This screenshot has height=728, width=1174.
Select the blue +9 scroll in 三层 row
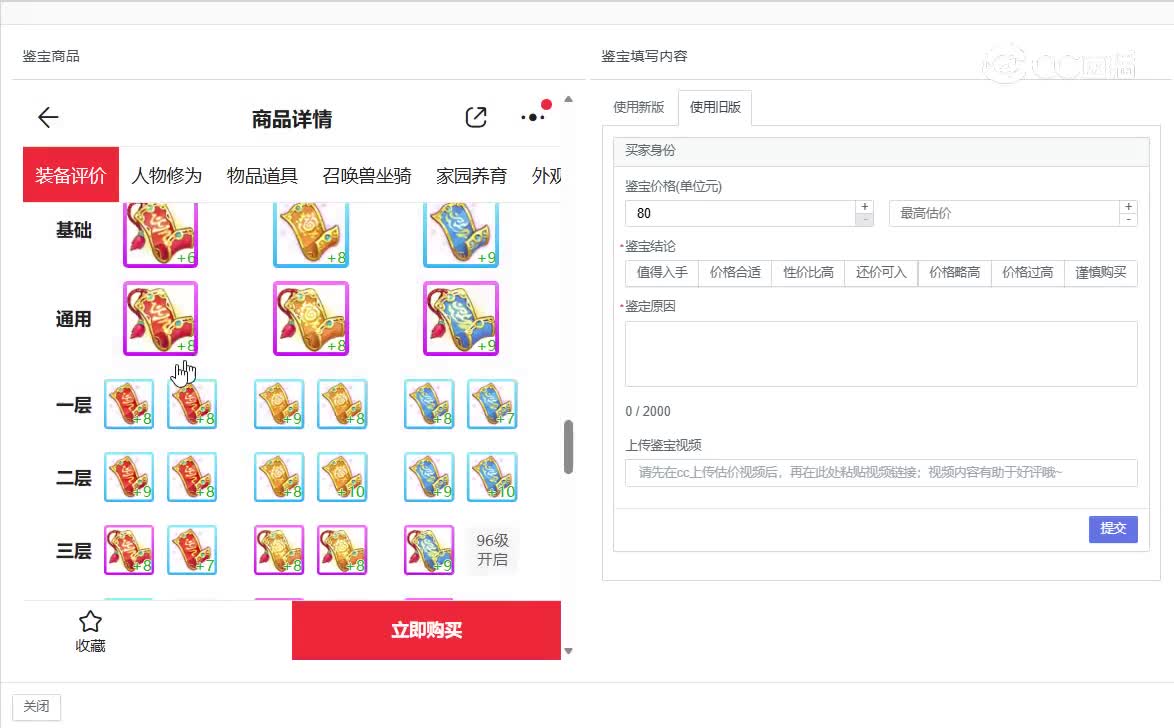pos(429,550)
